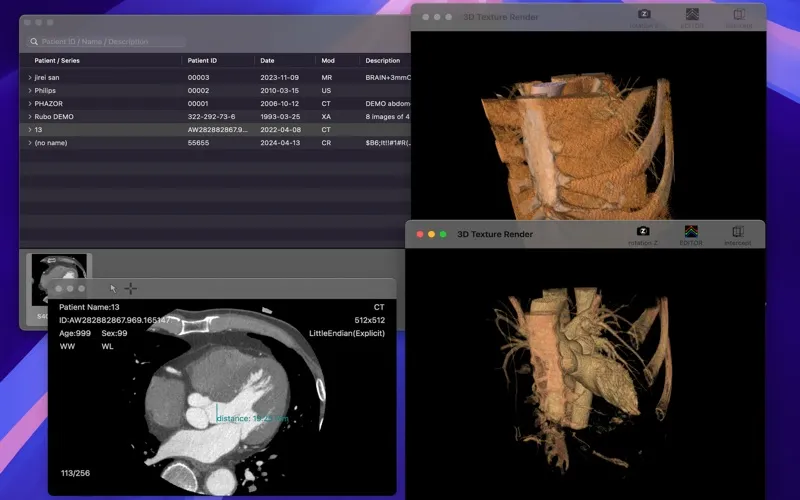
Task: Click the search magnifier icon in patient browser
Action: pyautogui.click(x=34, y=41)
